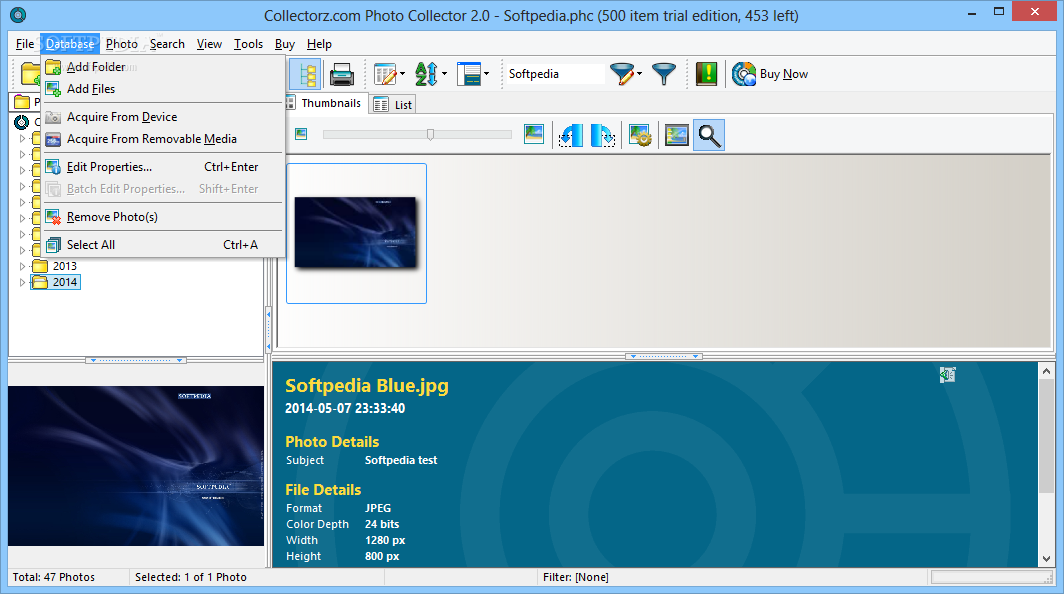This screenshot has width=1064, height=594.
Task: Click the details panel scrollbar up arrow
Action: pyautogui.click(x=1046, y=371)
